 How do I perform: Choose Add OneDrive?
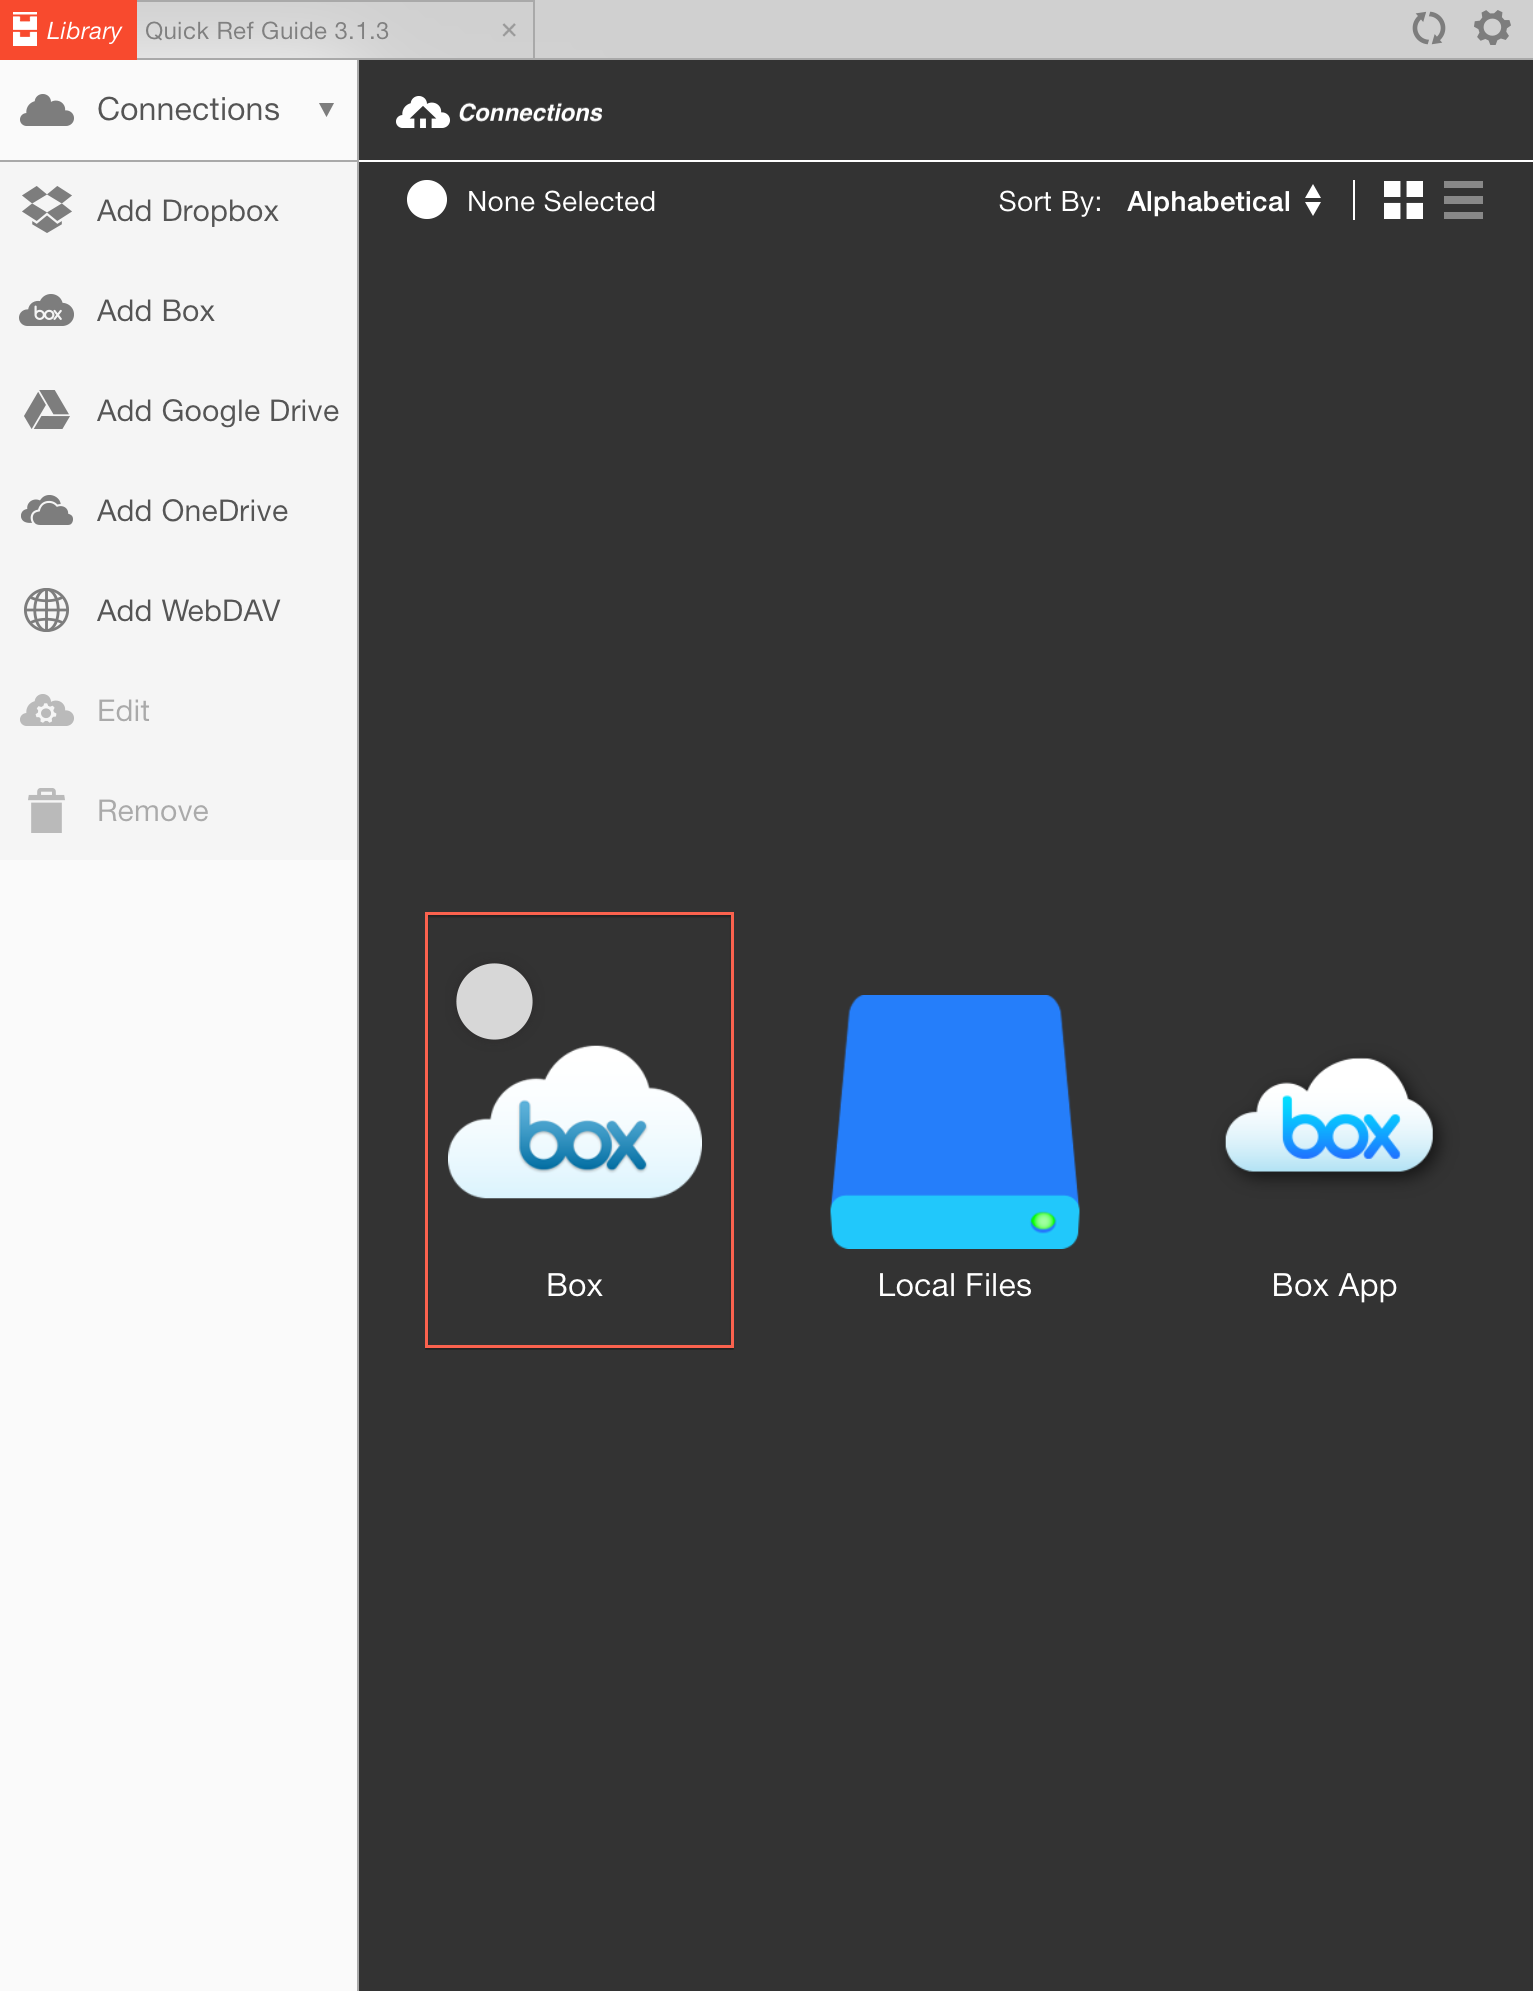(x=192, y=511)
